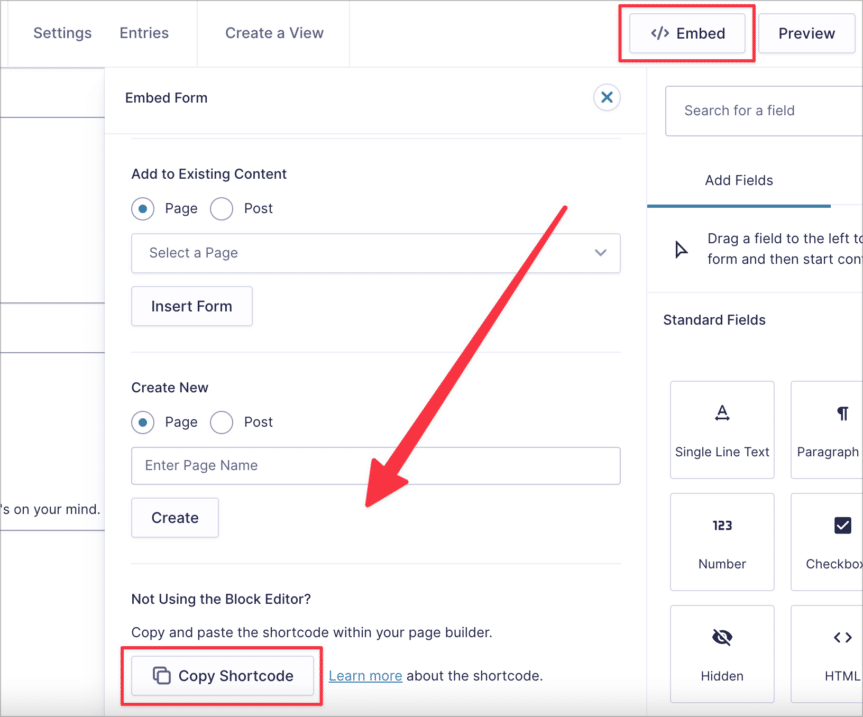863x717 pixels.
Task: Open the Learn more link about shortcodes
Action: tap(365, 676)
